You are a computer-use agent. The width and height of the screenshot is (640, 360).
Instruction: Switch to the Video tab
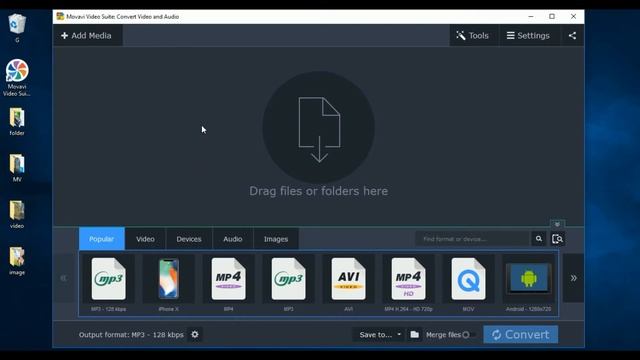(145, 239)
